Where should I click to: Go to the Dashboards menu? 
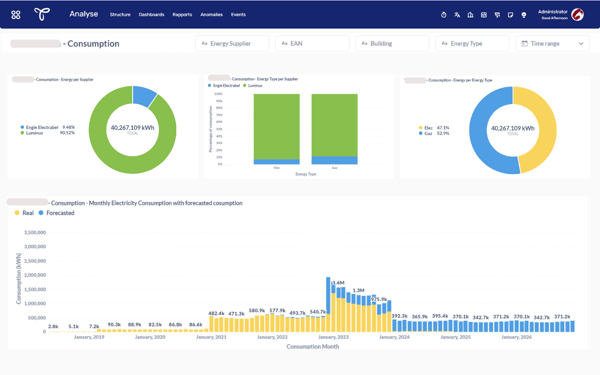coord(152,15)
